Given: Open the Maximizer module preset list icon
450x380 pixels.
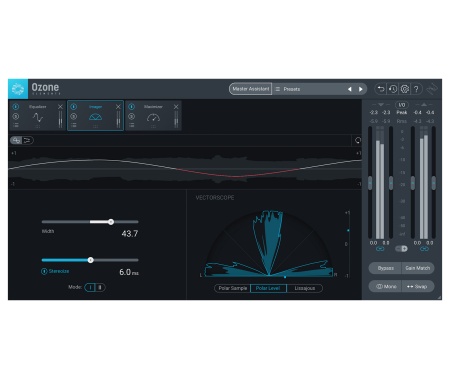Looking at the screenshot, I should tap(132, 125).
